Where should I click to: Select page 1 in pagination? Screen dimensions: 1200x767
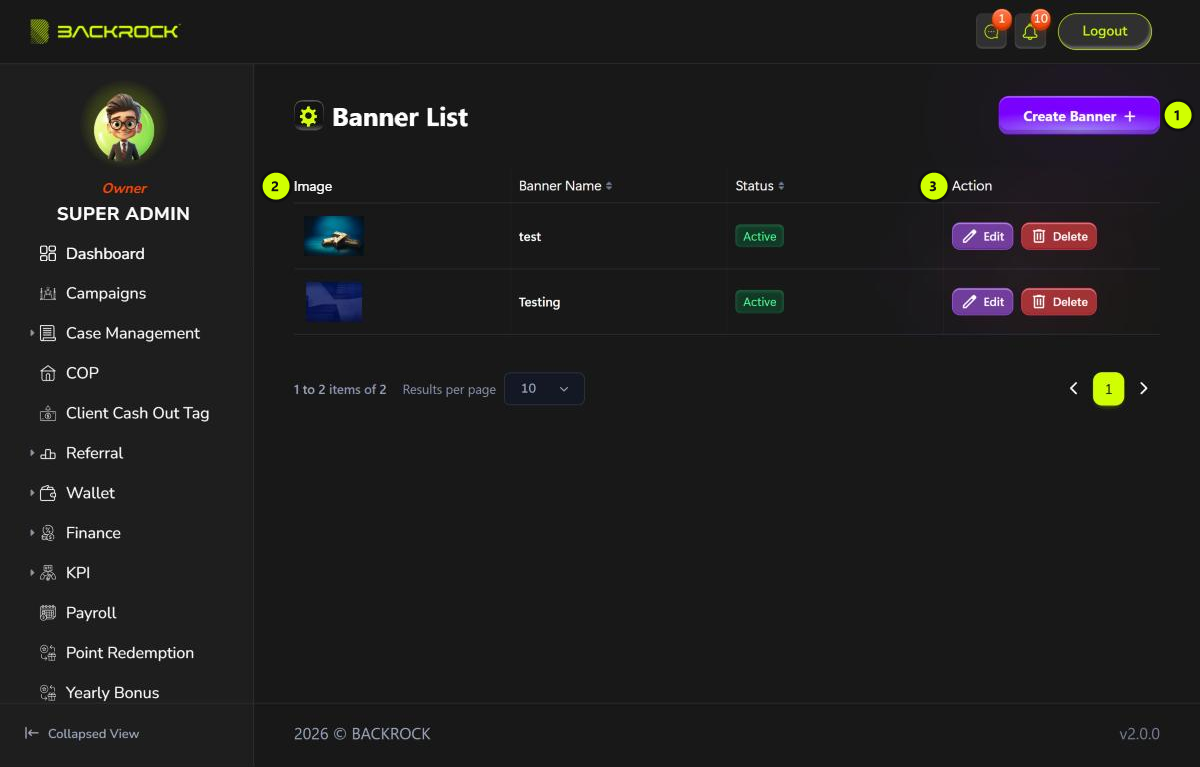pyautogui.click(x=1108, y=389)
